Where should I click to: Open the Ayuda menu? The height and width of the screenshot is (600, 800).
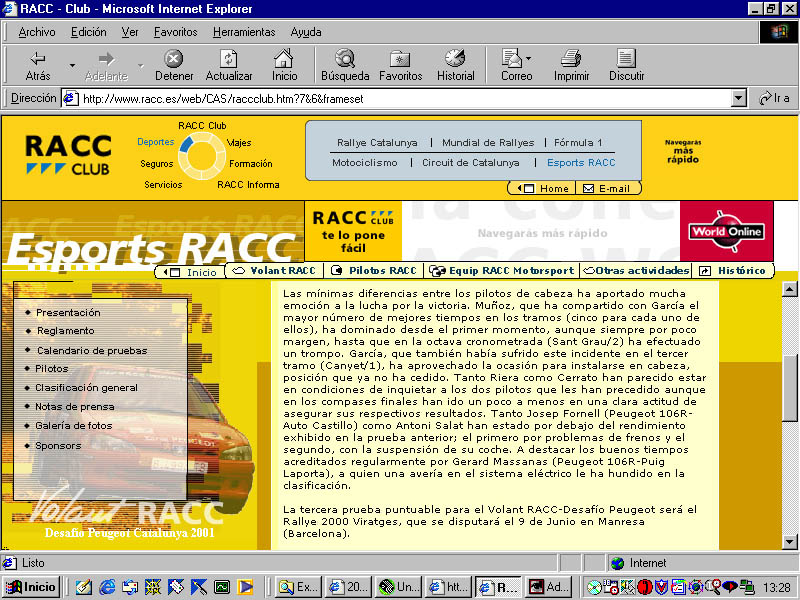(x=306, y=32)
